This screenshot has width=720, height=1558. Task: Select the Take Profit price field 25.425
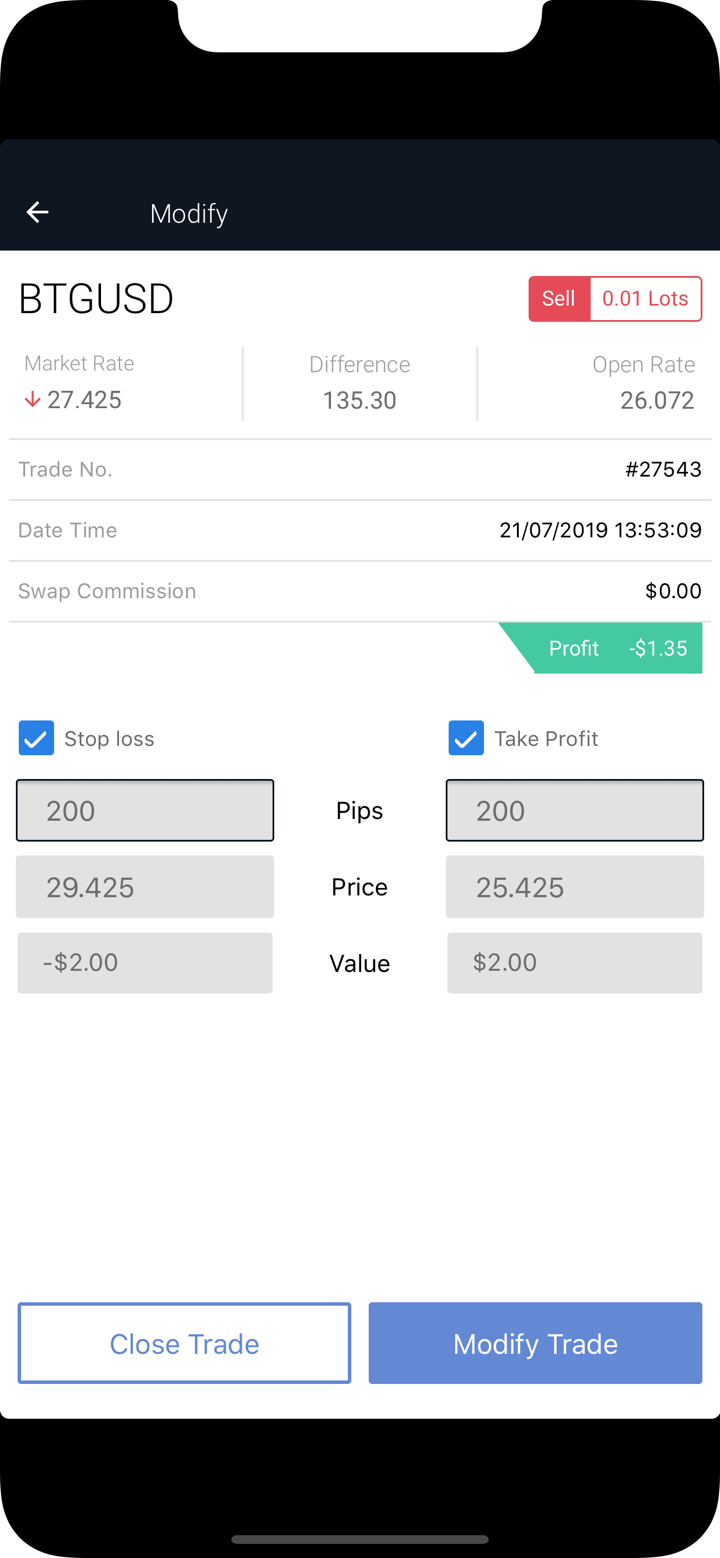575,887
